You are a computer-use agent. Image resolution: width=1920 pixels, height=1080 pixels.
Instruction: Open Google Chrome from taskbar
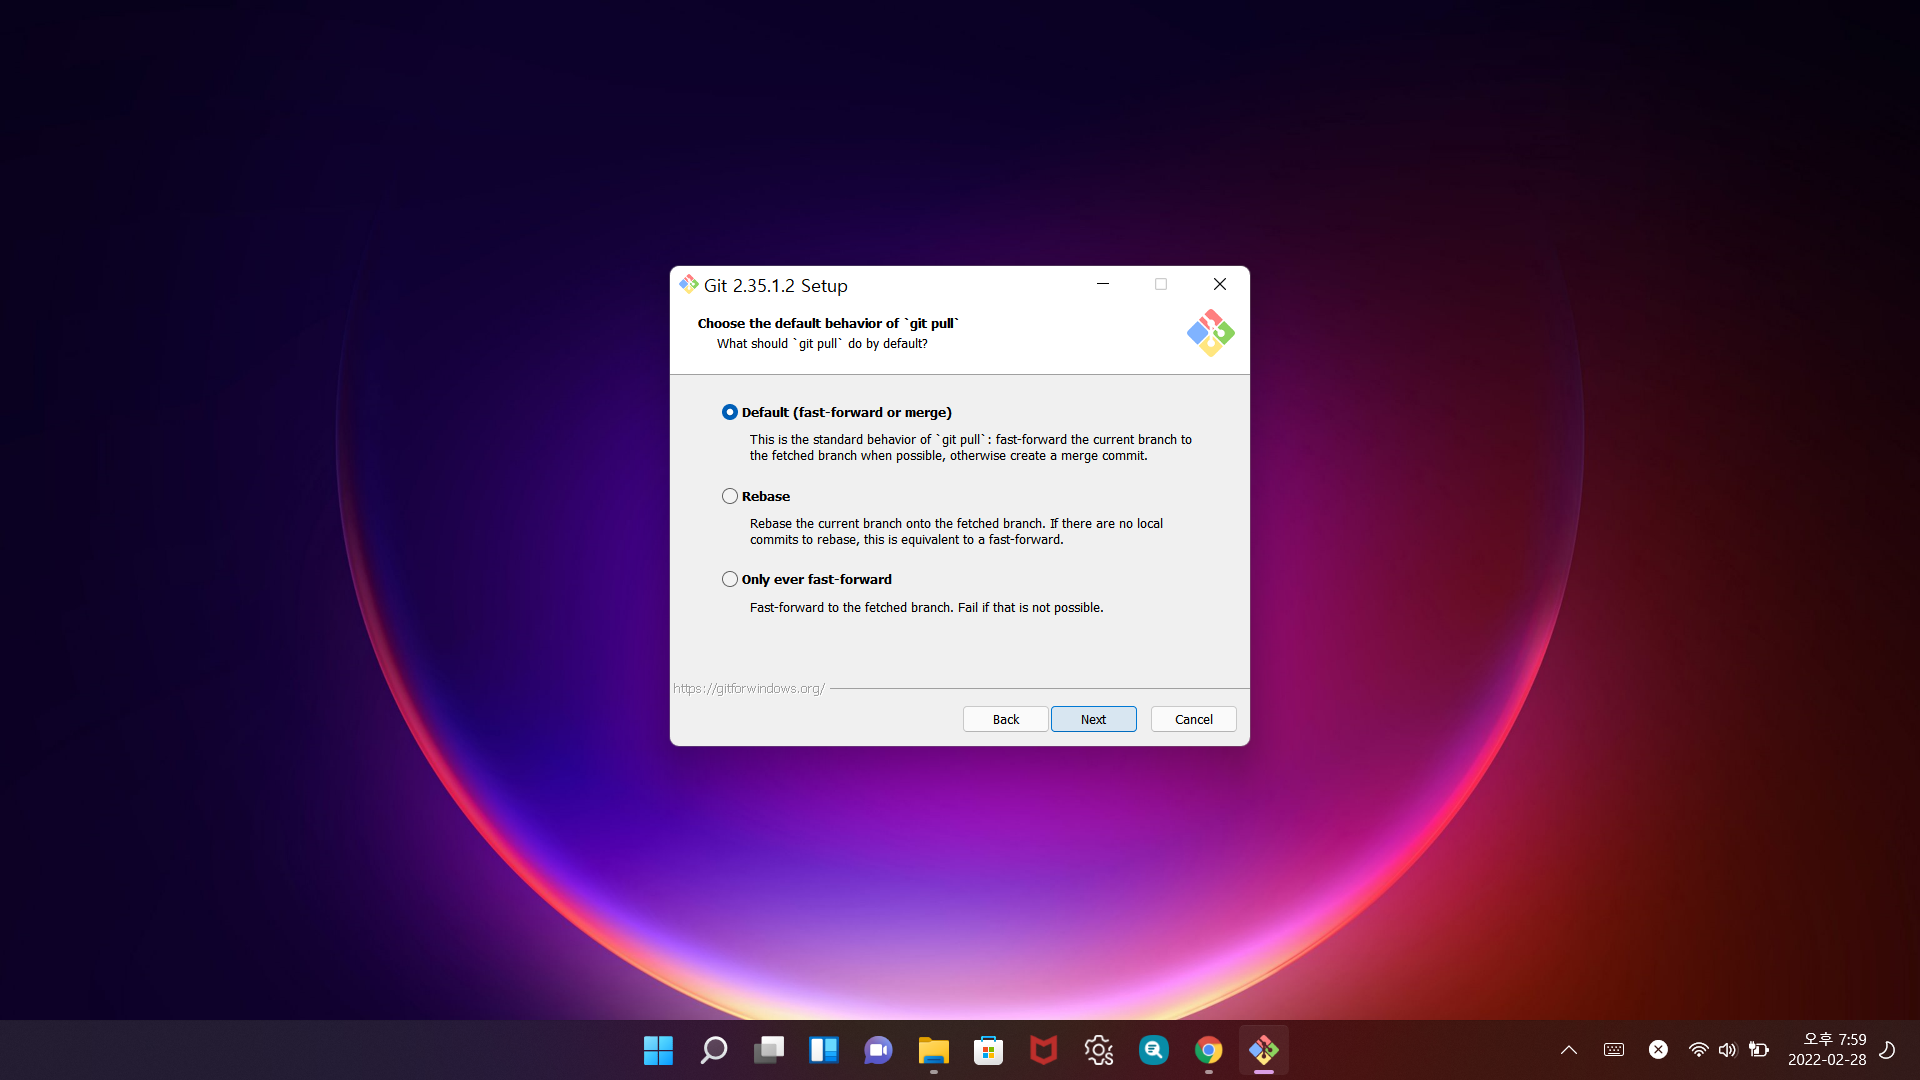(1208, 1050)
